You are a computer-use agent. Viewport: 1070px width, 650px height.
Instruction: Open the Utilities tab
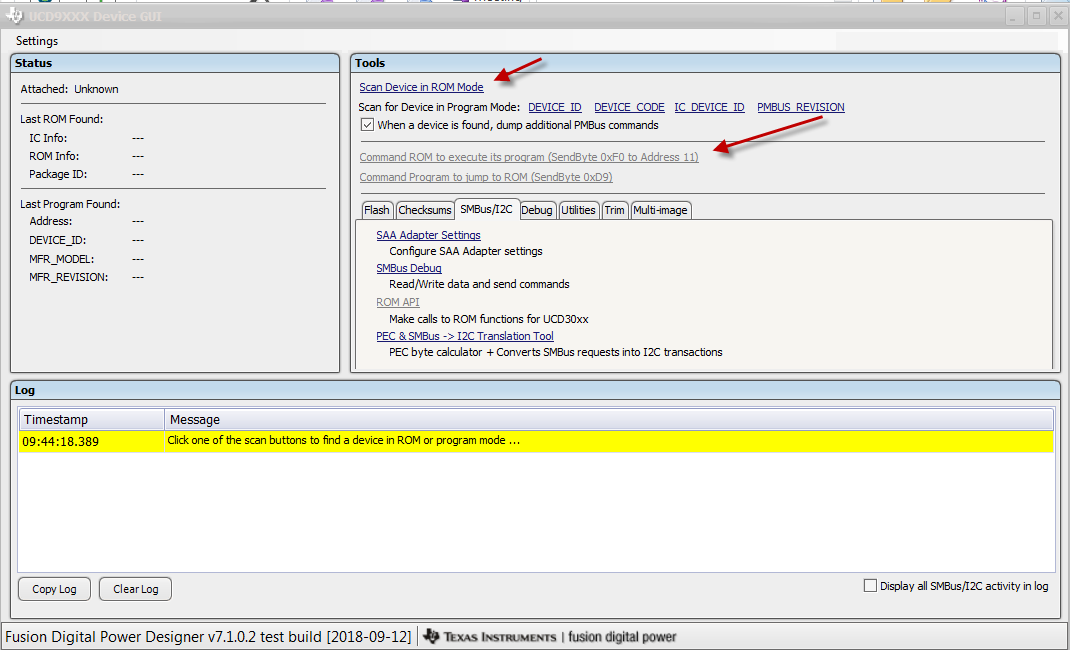tap(578, 210)
